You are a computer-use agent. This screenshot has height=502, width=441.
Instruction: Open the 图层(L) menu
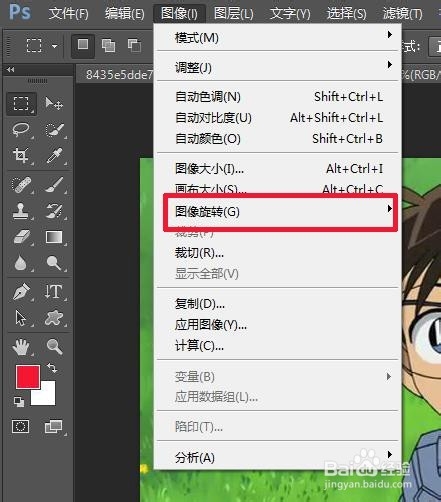pyautogui.click(x=234, y=13)
